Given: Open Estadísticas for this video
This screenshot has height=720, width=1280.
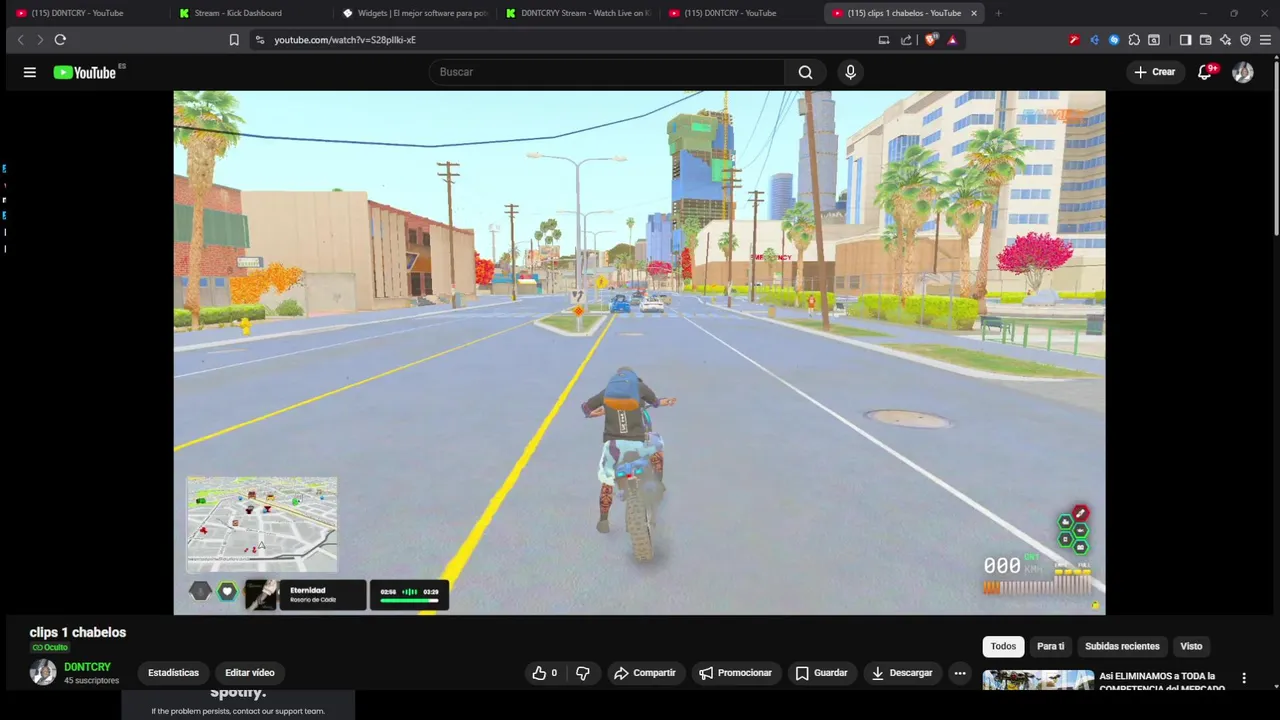Looking at the screenshot, I should [173, 673].
